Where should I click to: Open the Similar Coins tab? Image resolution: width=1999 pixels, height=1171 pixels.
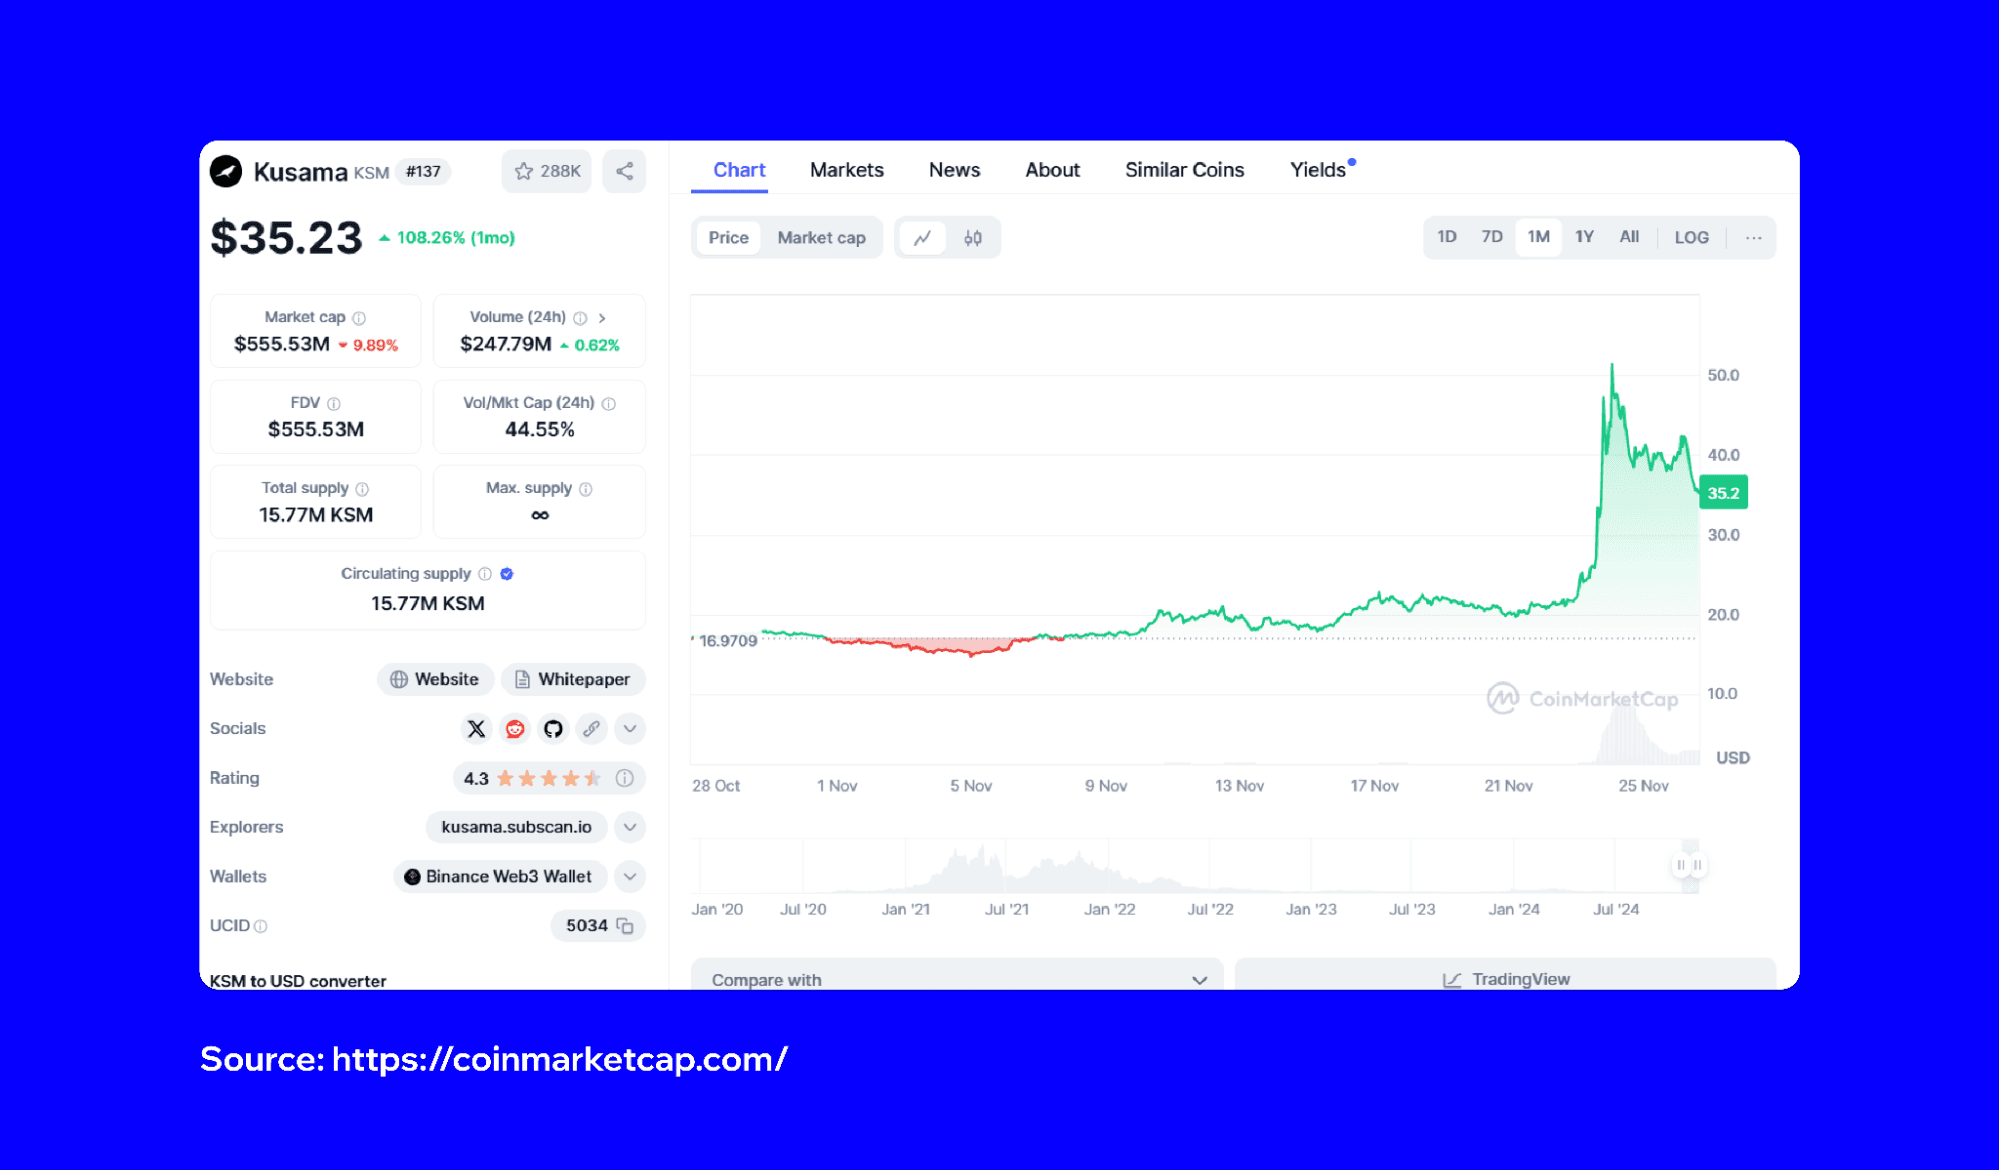tap(1184, 170)
